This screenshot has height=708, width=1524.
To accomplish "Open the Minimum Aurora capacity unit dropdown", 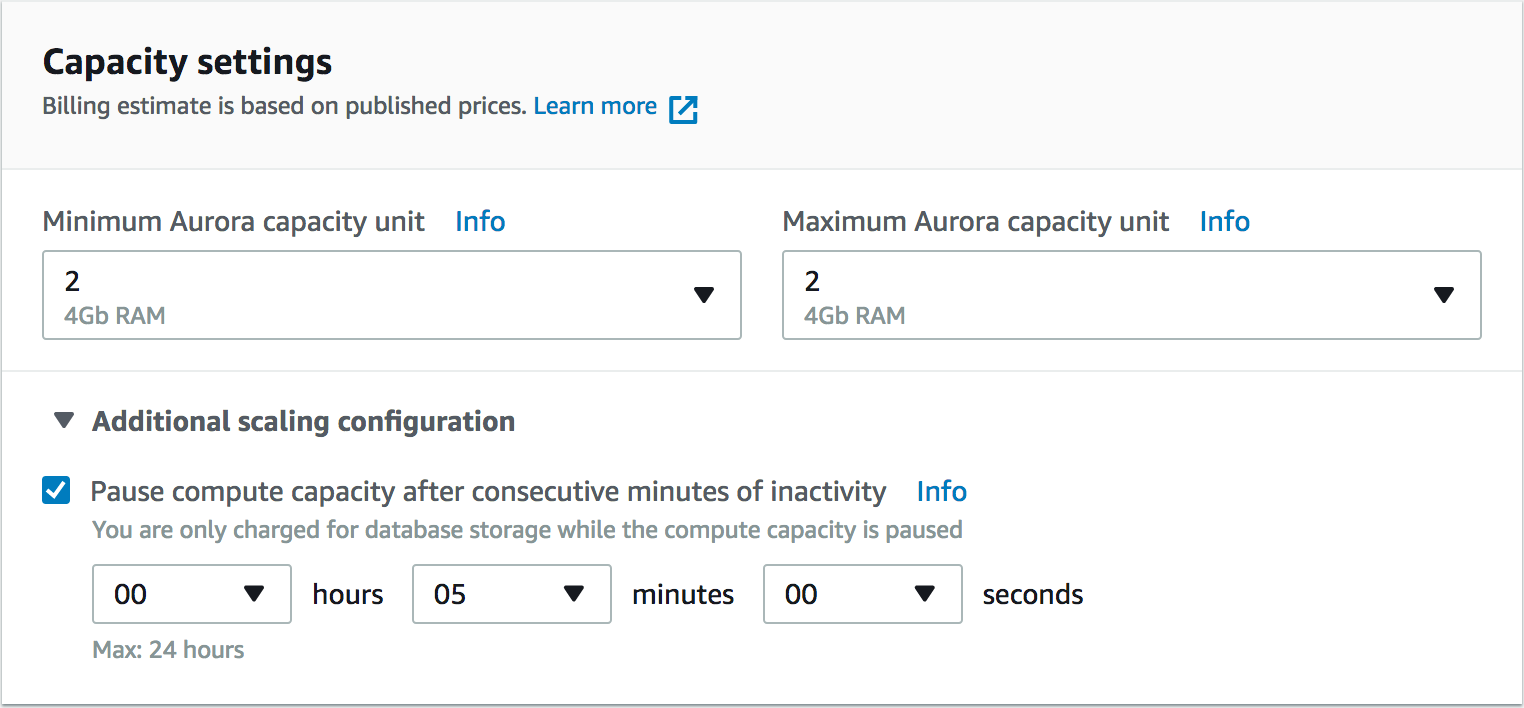I will [x=392, y=295].
